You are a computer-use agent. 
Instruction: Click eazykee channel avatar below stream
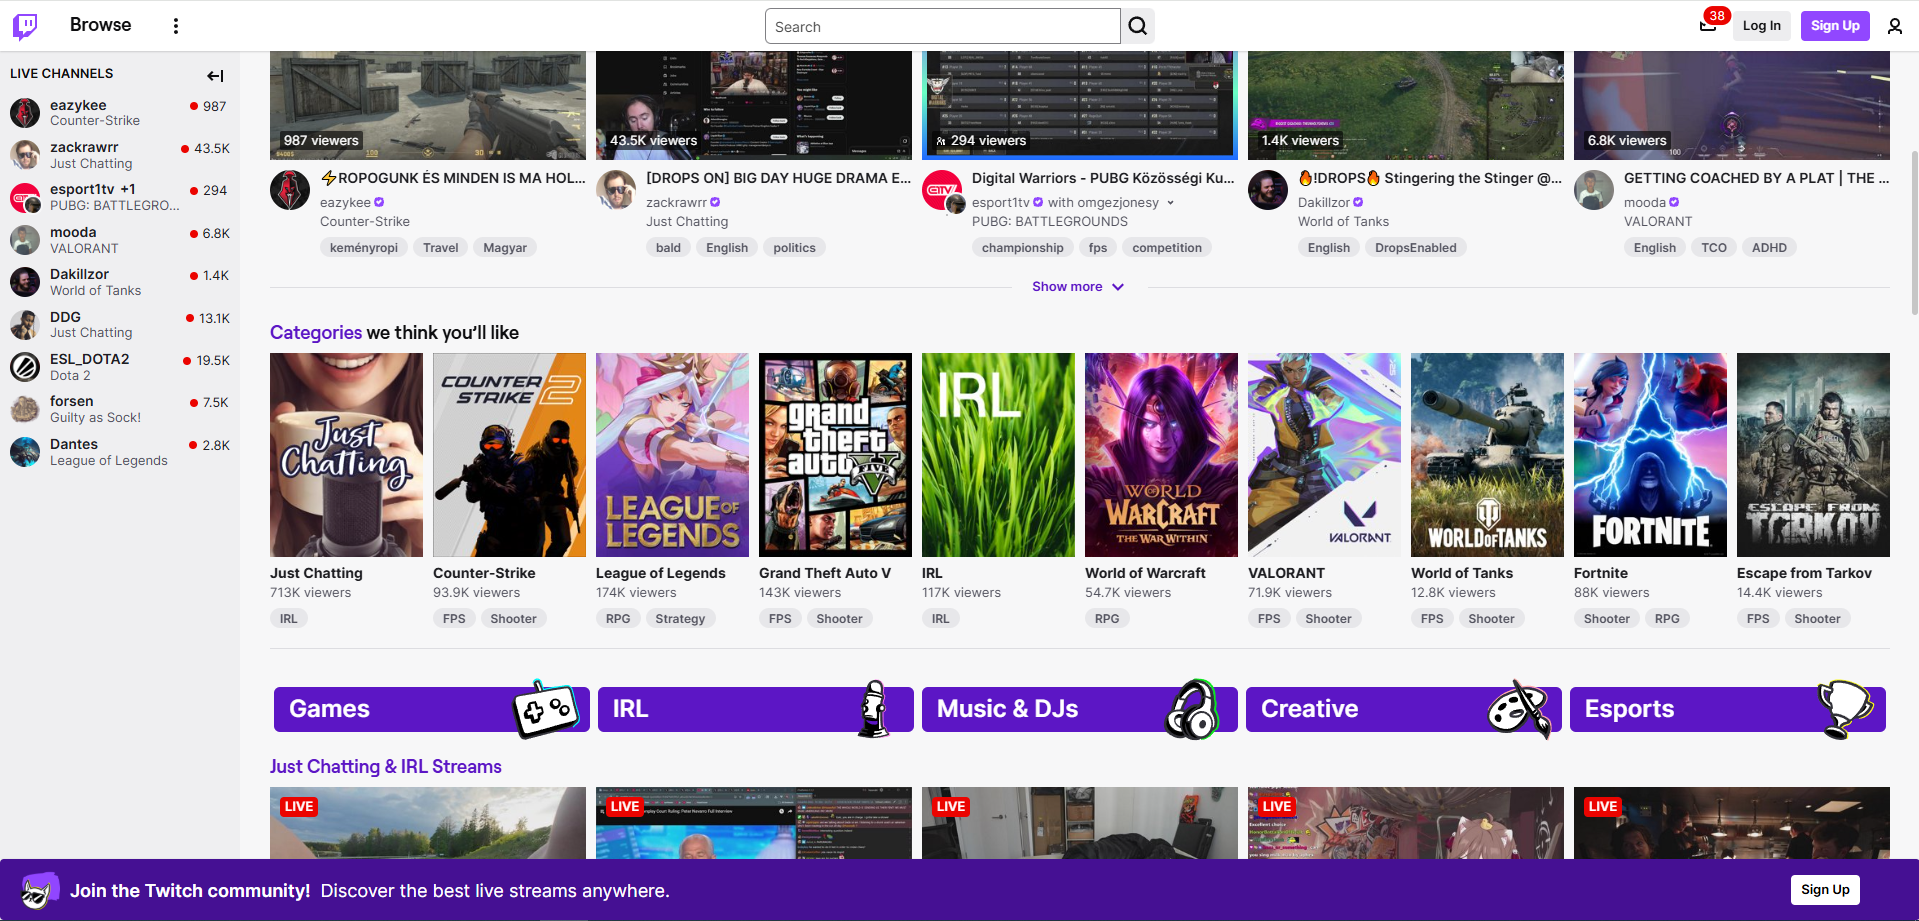point(290,190)
